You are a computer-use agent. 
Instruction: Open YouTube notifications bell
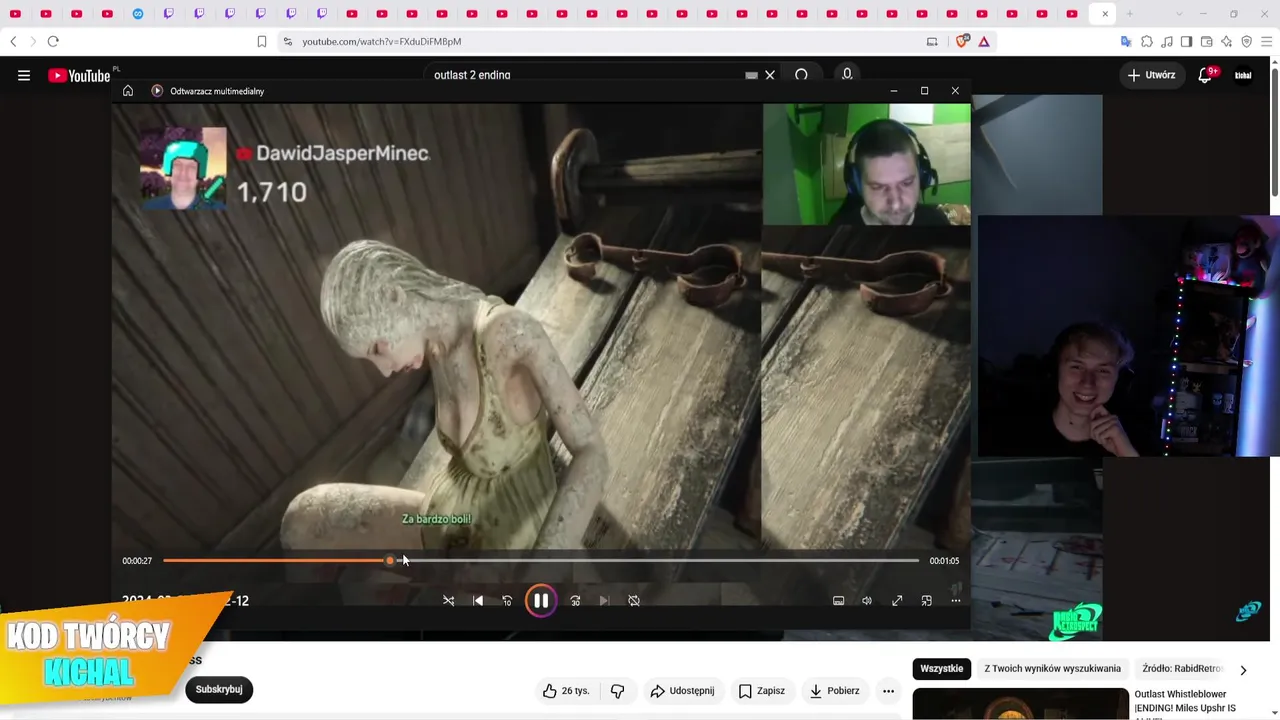(1206, 75)
